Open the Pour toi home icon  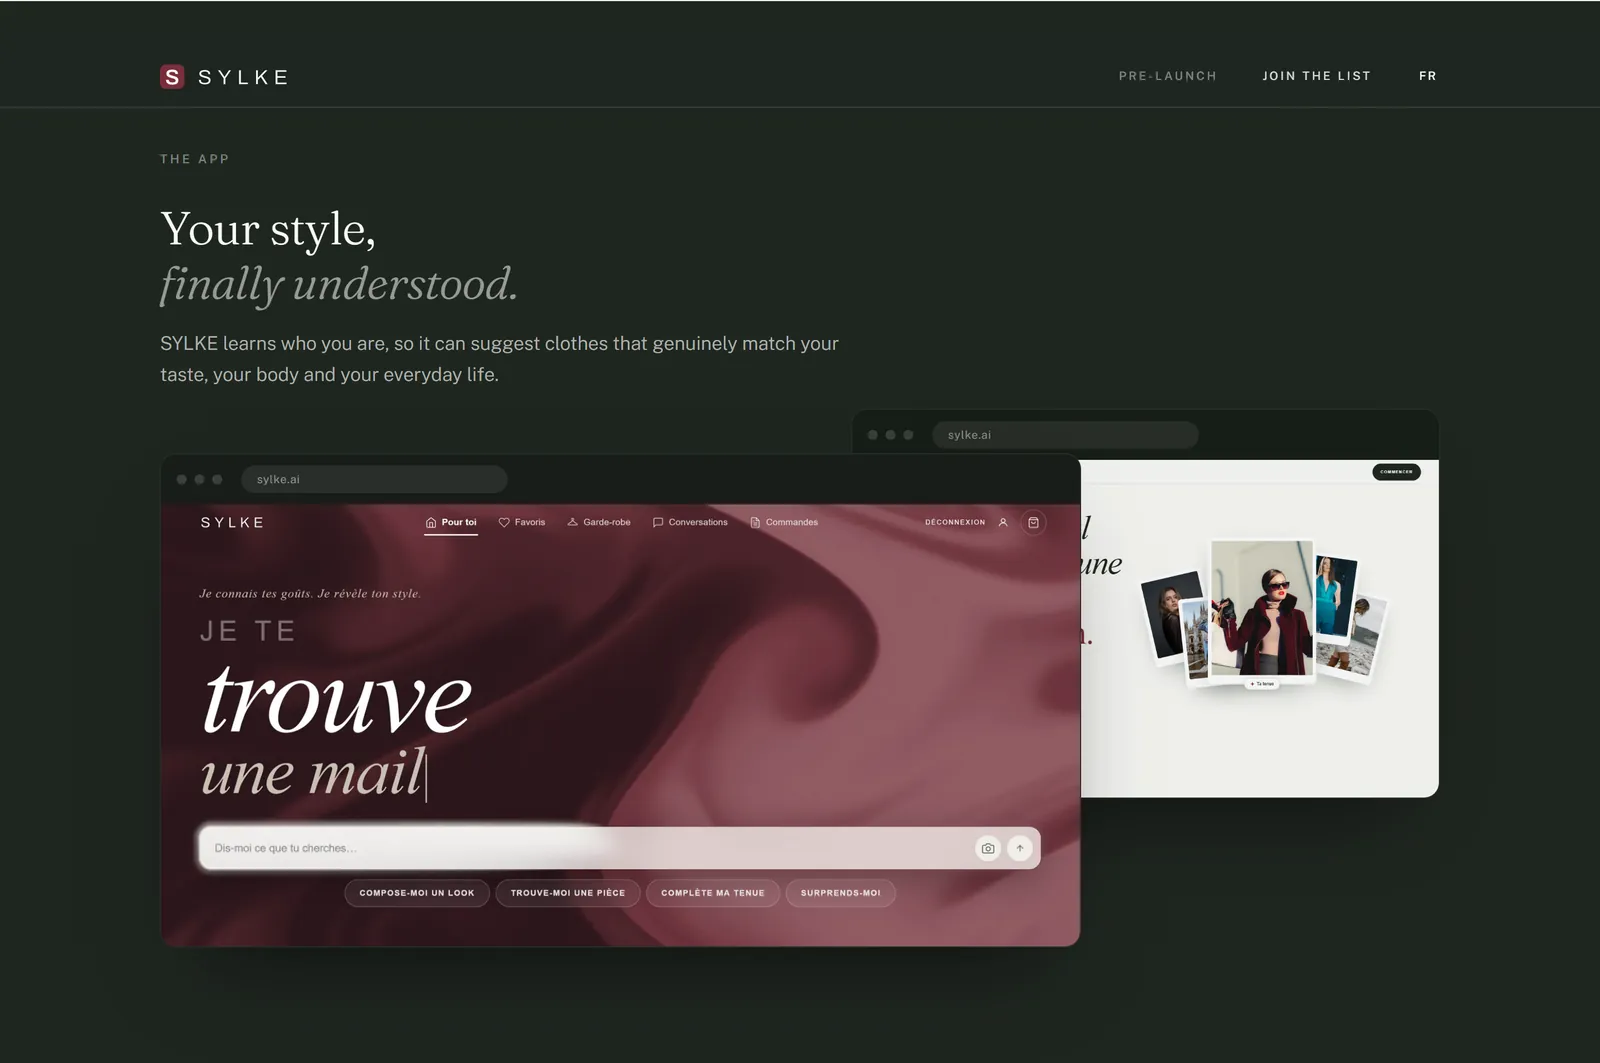click(x=431, y=523)
